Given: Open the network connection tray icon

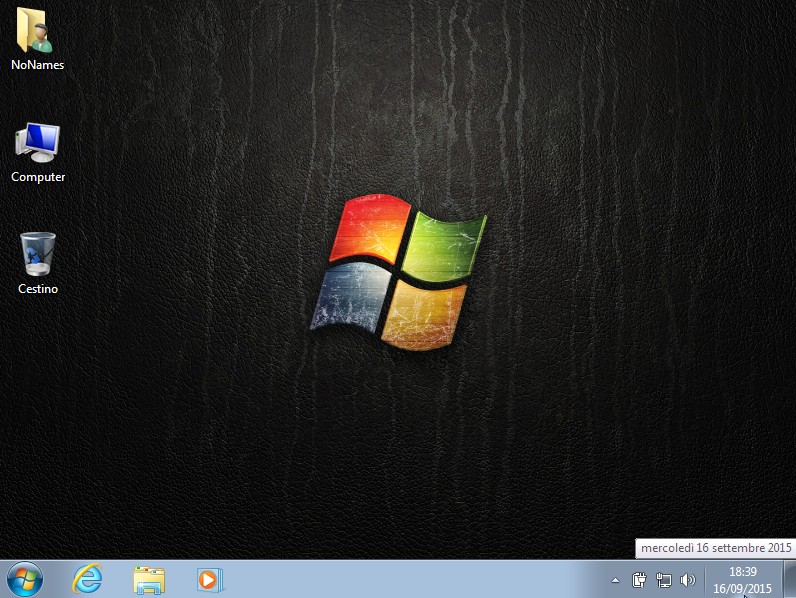Looking at the screenshot, I should 664,580.
